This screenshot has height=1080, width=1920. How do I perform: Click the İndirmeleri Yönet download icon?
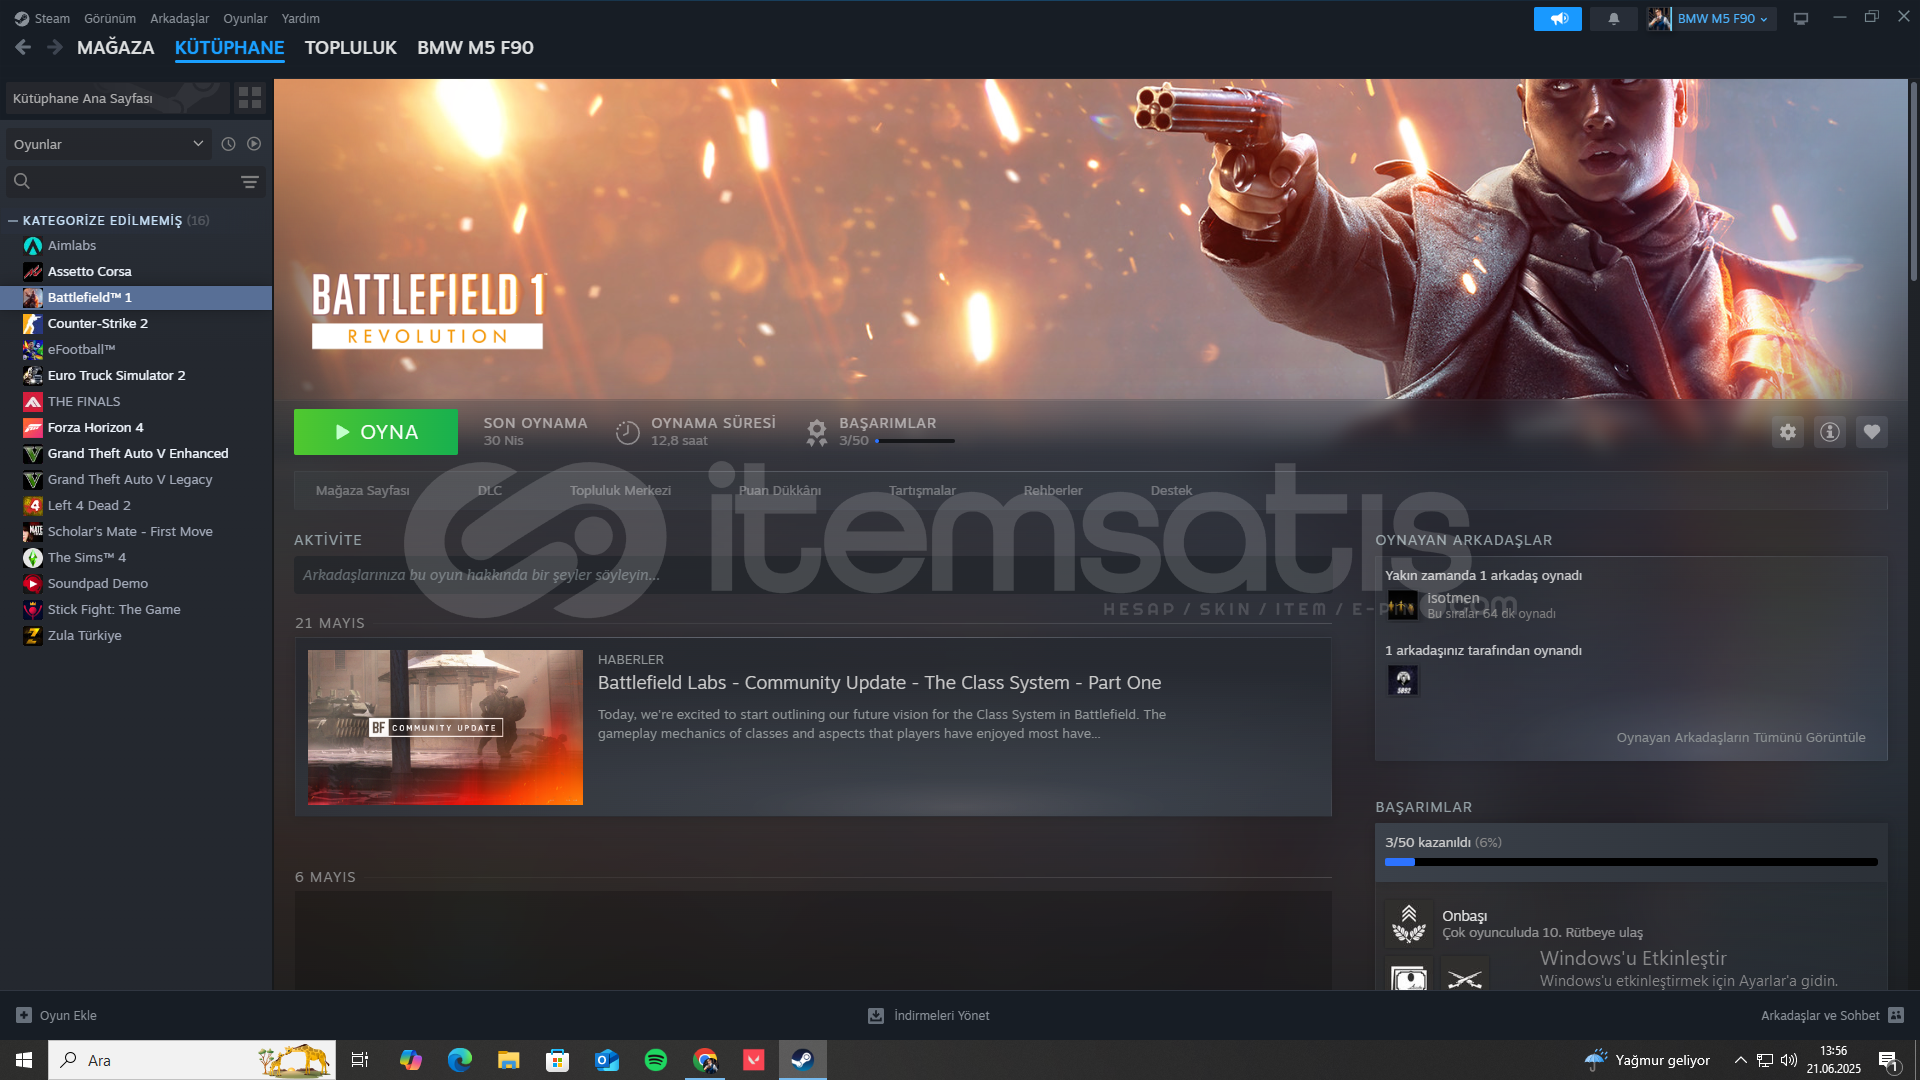876,1015
